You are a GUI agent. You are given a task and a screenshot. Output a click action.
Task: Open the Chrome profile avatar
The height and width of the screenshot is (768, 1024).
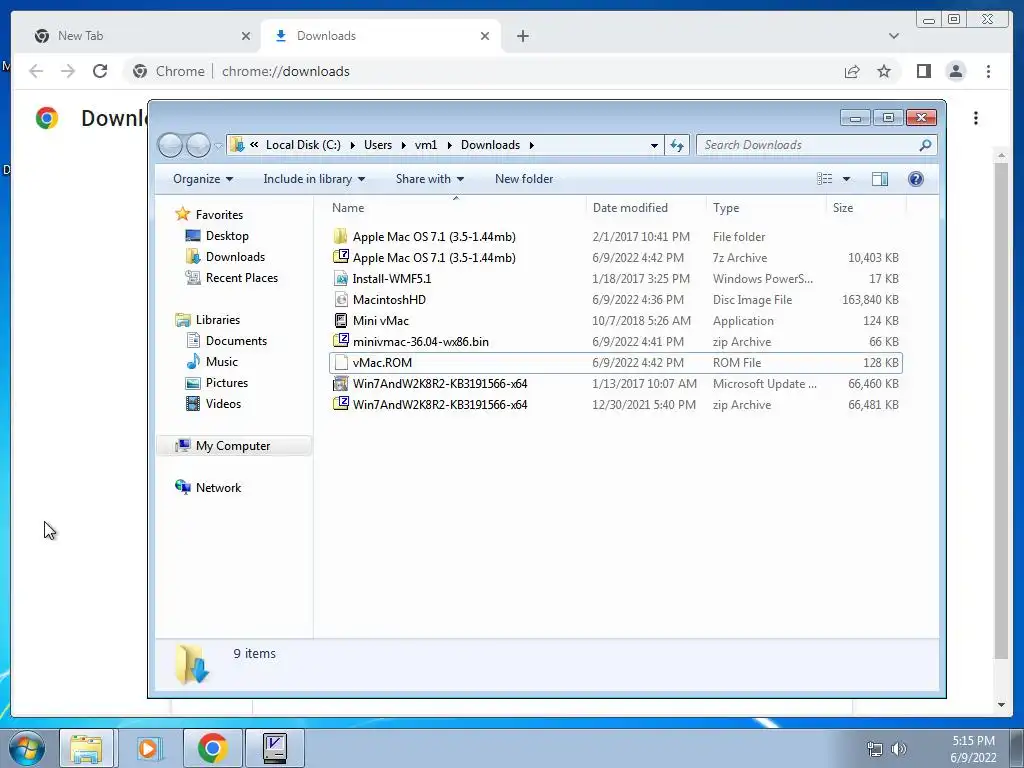[955, 71]
